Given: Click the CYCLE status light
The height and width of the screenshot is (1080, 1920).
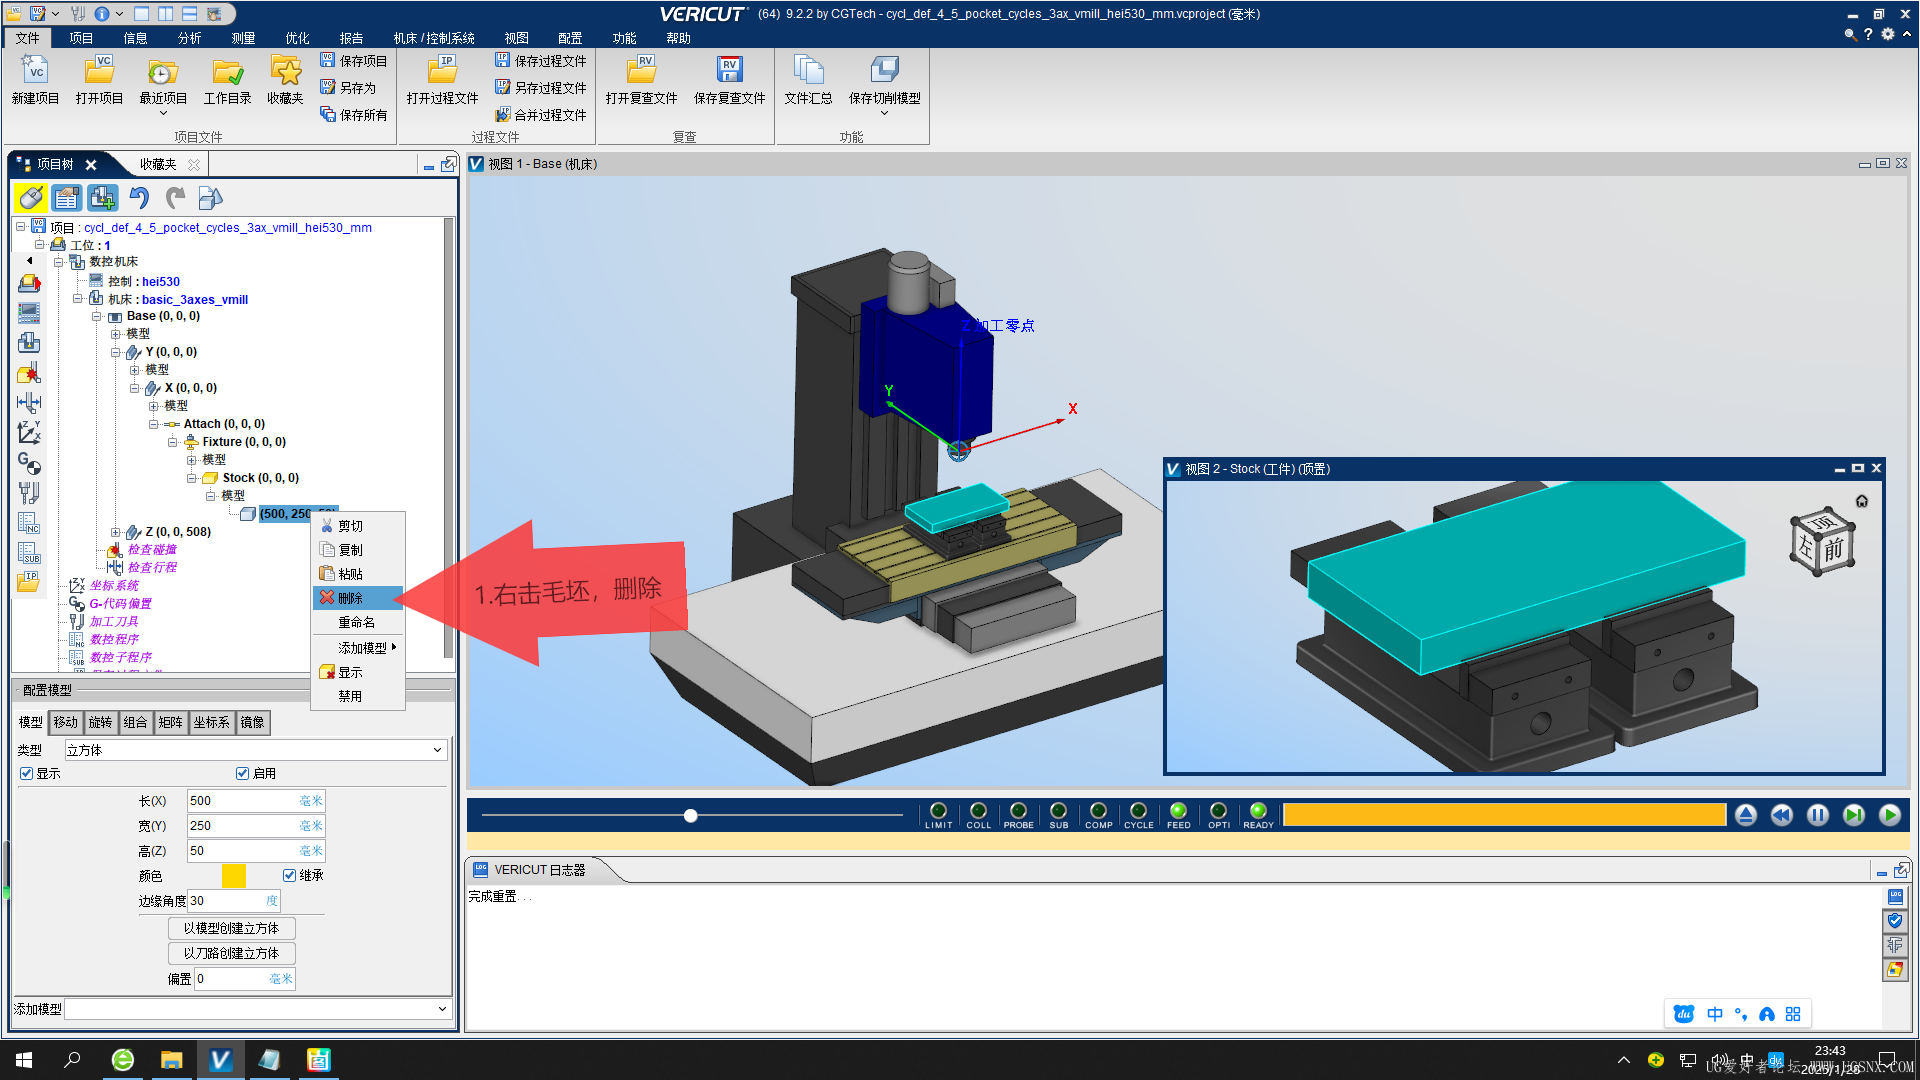Looking at the screenshot, I should [1138, 811].
